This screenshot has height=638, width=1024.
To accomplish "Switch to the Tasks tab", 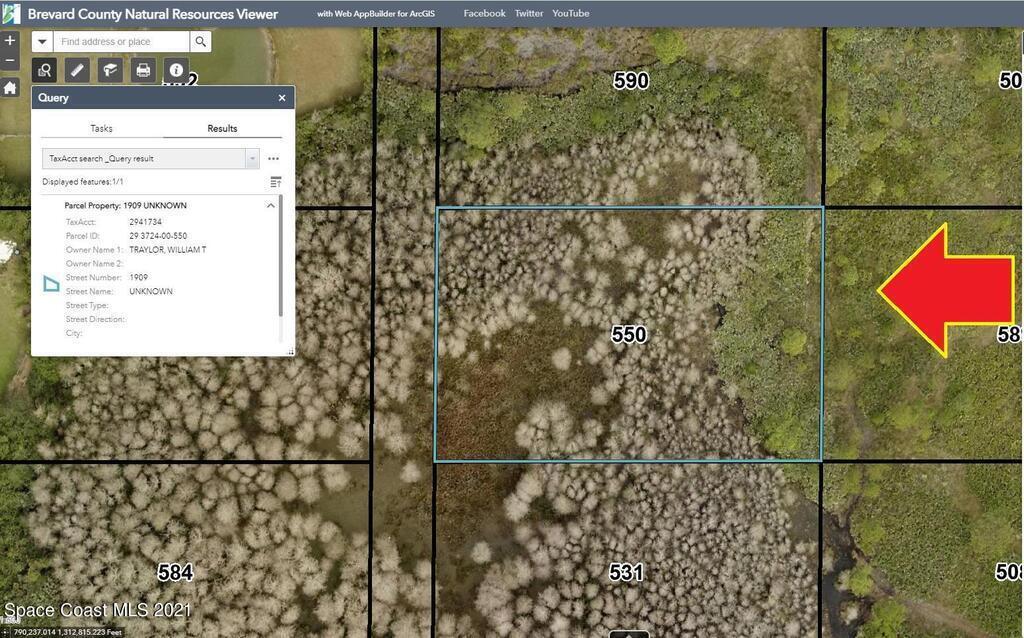I will 101,128.
